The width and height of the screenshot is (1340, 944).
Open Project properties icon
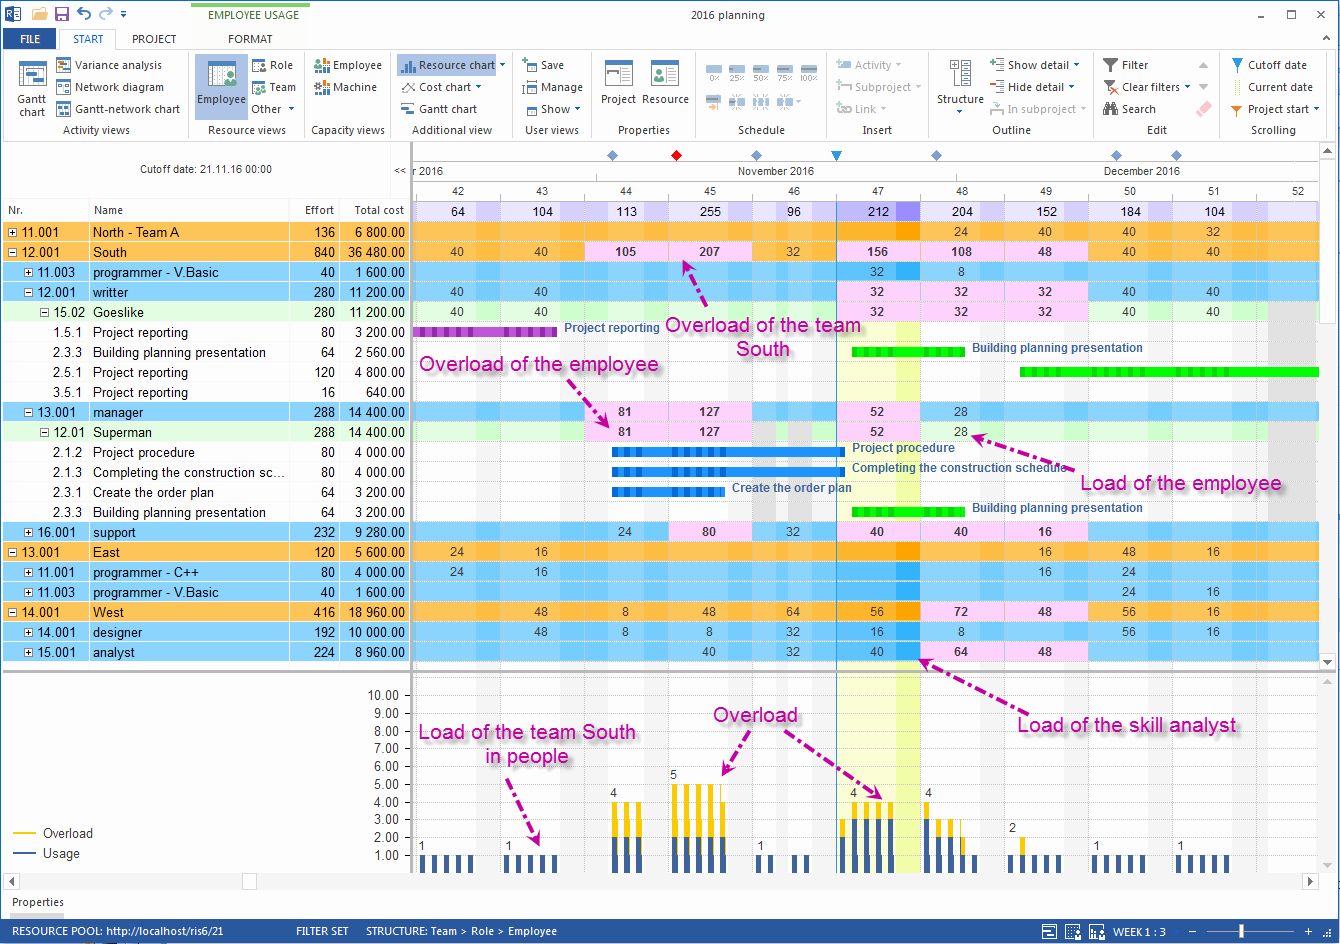(x=618, y=83)
